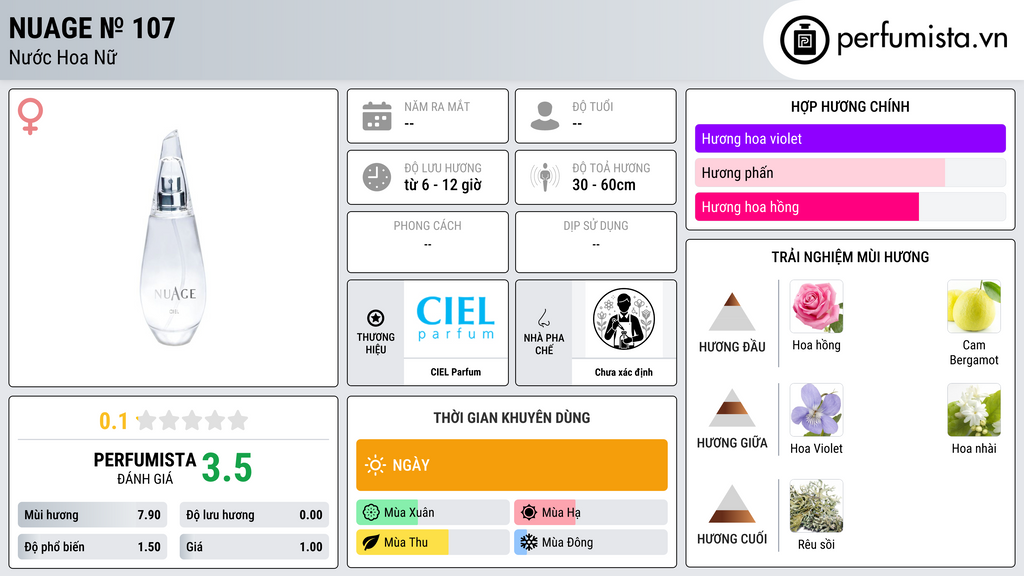Click the Hương đầu pyramid icon
The width and height of the screenshot is (1024, 576).
(x=732, y=312)
